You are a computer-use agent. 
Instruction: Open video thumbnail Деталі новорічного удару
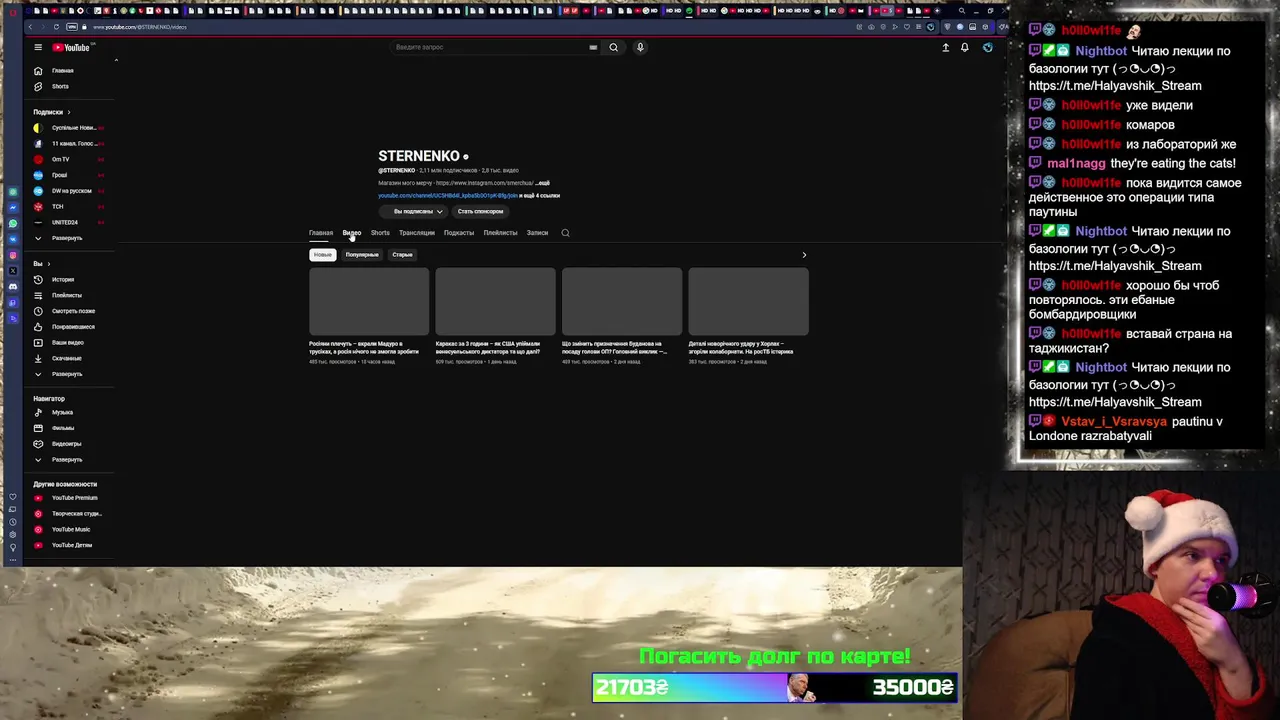point(749,302)
